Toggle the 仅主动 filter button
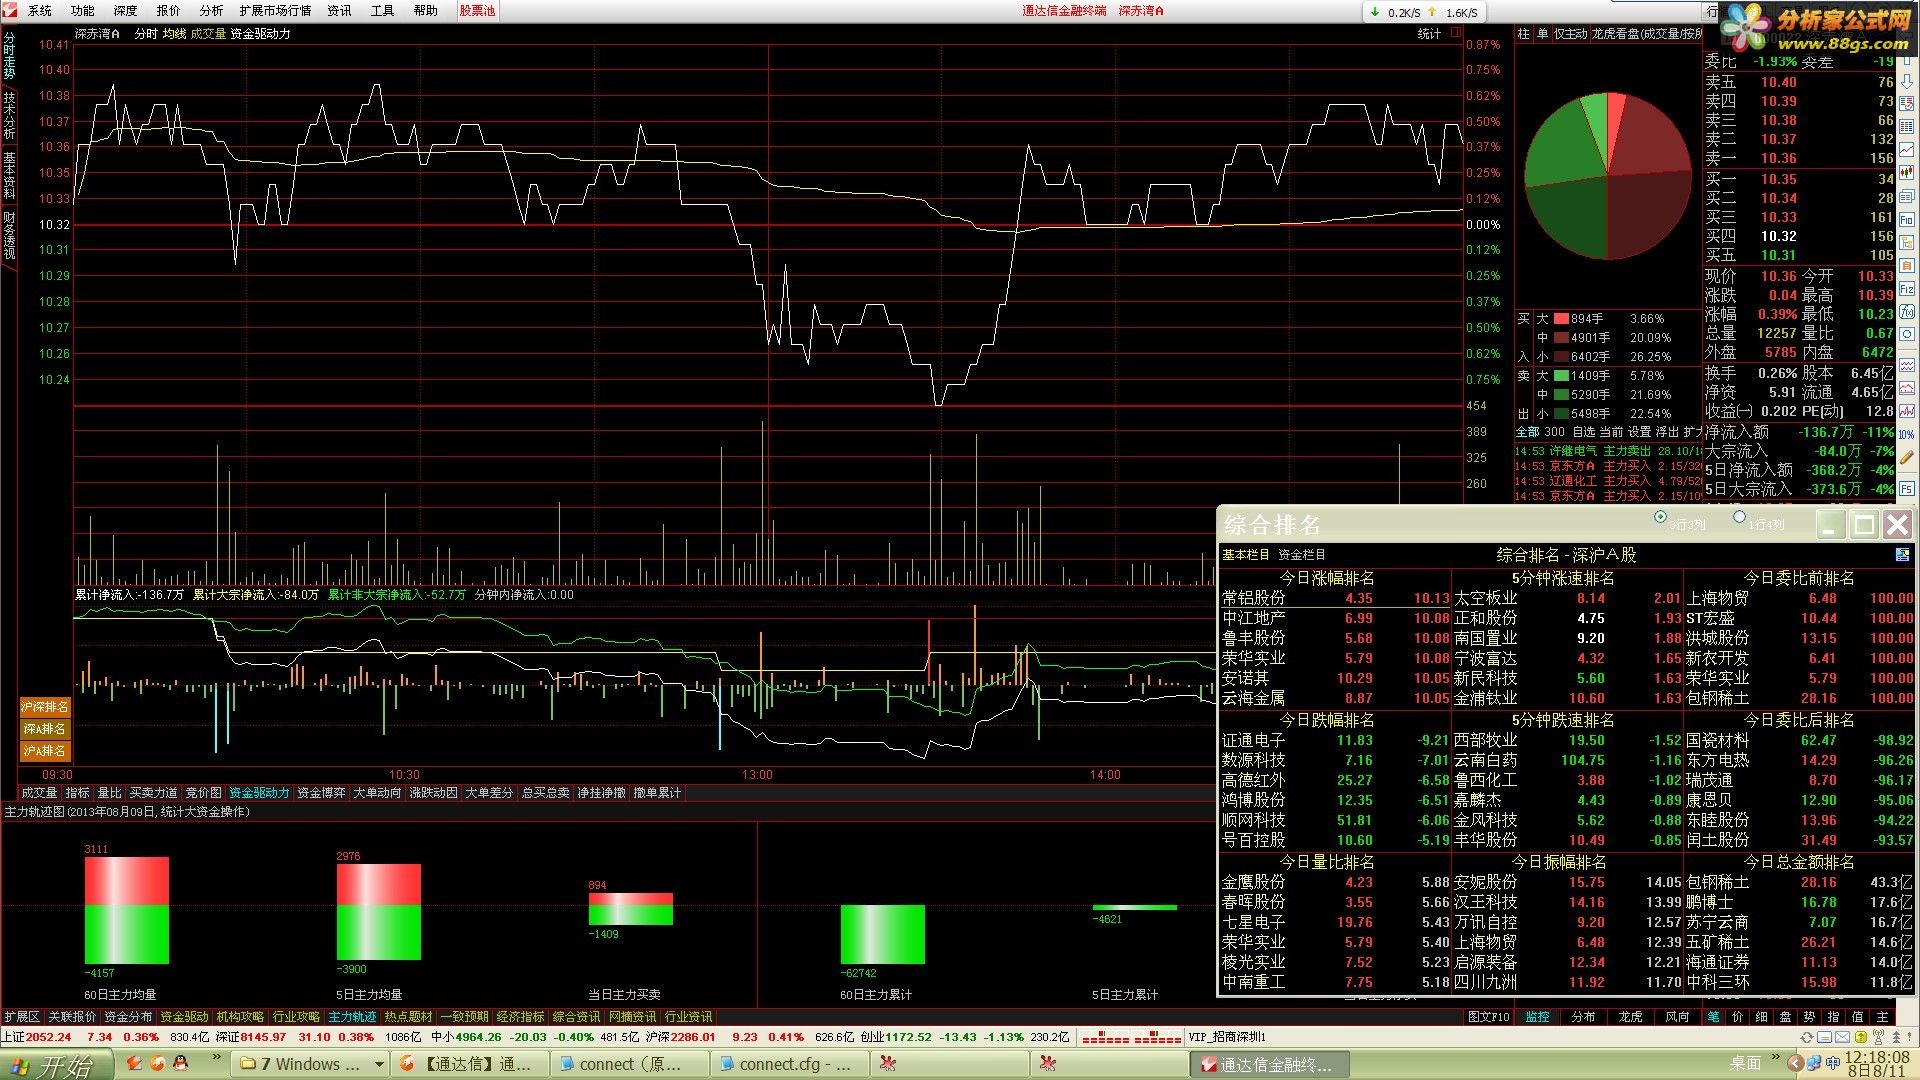The width and height of the screenshot is (1920, 1080). tap(1570, 33)
